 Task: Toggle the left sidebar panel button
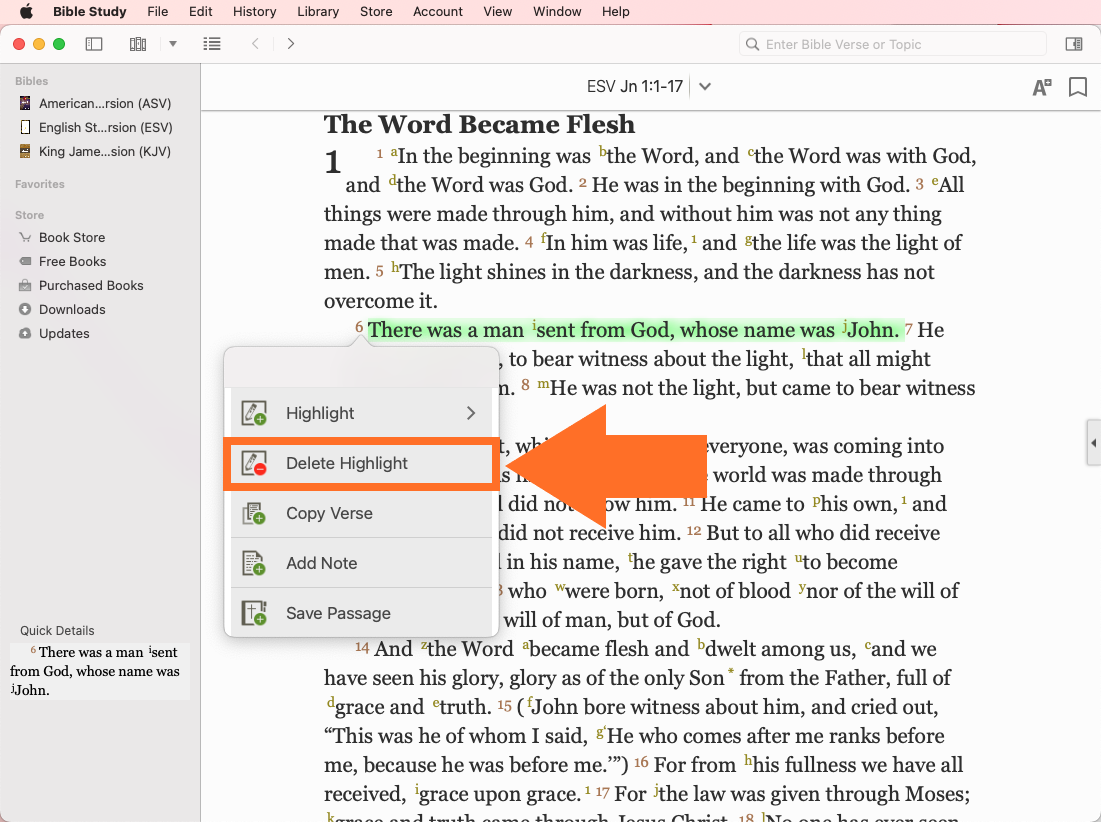(94, 44)
